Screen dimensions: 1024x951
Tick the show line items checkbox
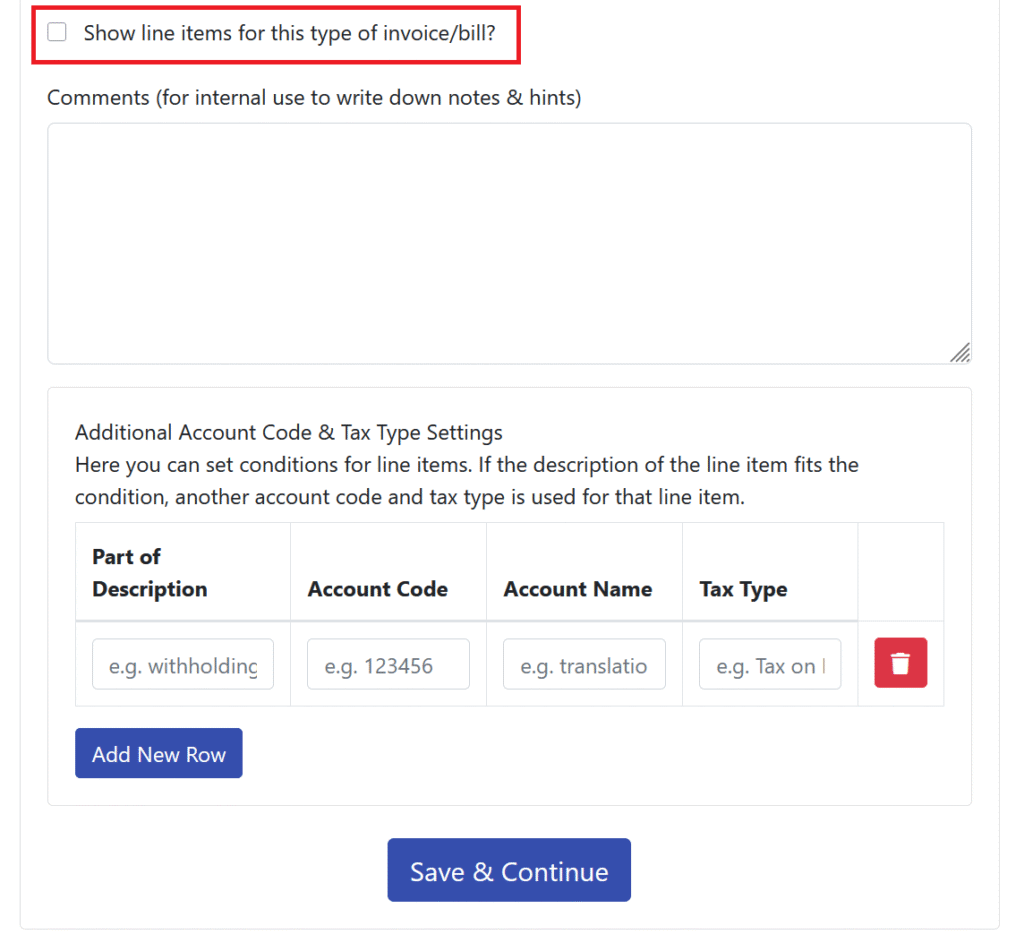click(x=57, y=32)
